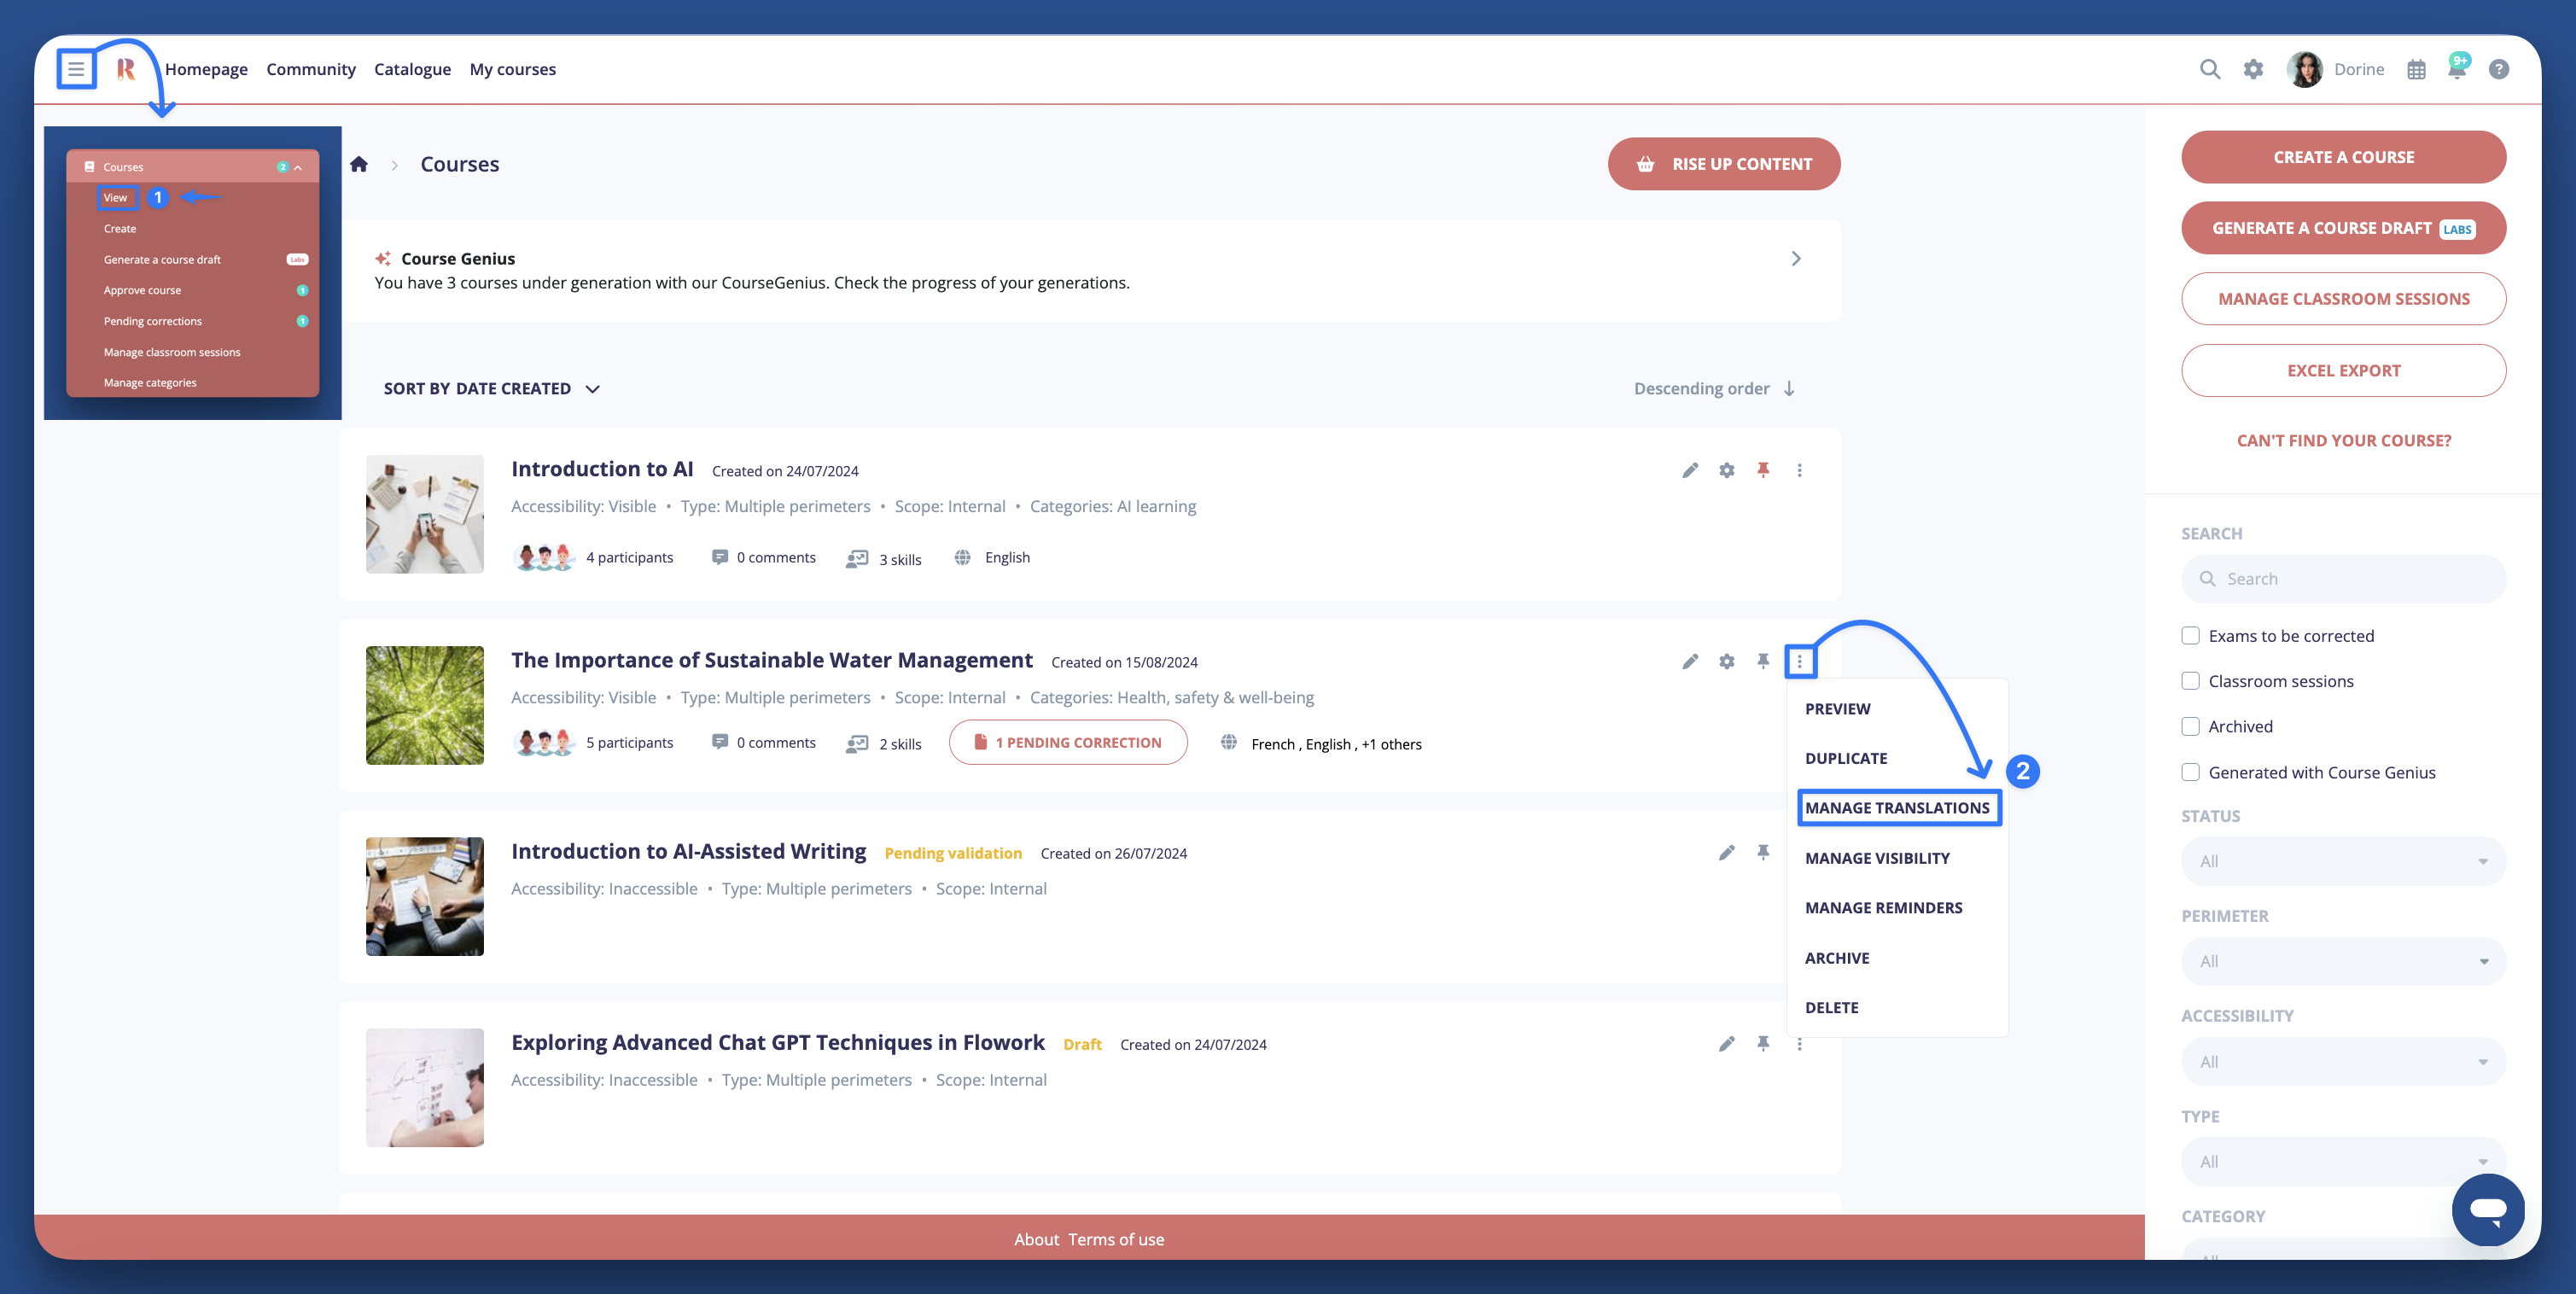Click the 1 Pending Correction button
The width and height of the screenshot is (2576, 1294).
click(1068, 742)
